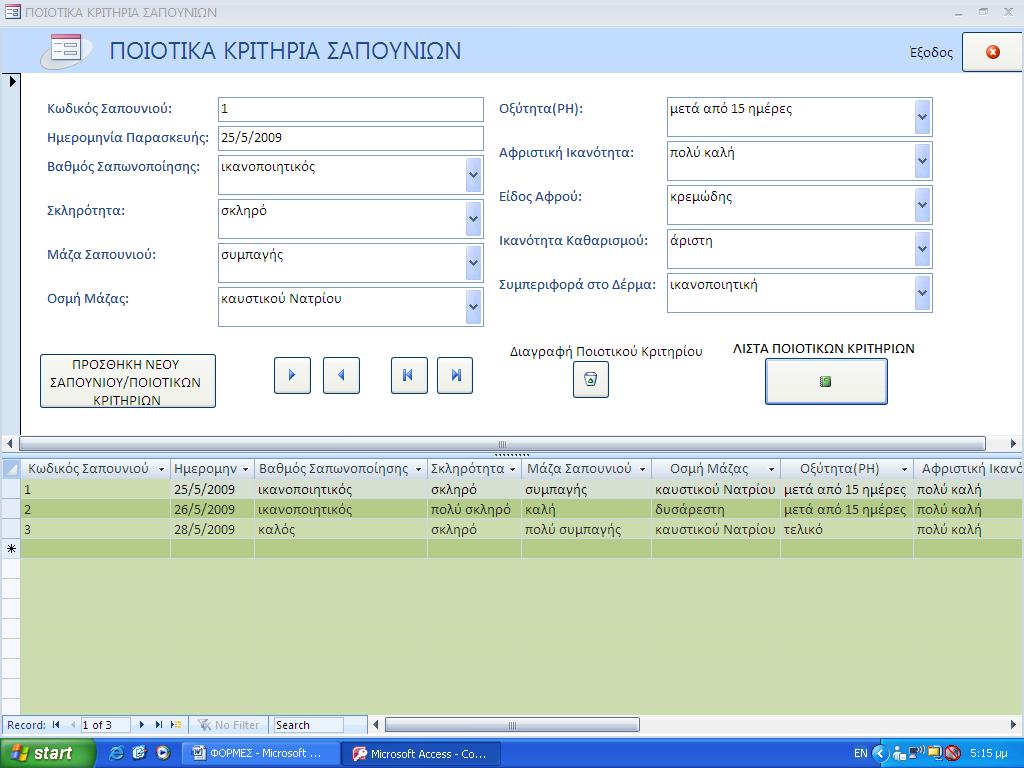Viewport: 1024px width, 768px height.
Task: Open Internet Explorer quick launch icon
Action: [116, 753]
